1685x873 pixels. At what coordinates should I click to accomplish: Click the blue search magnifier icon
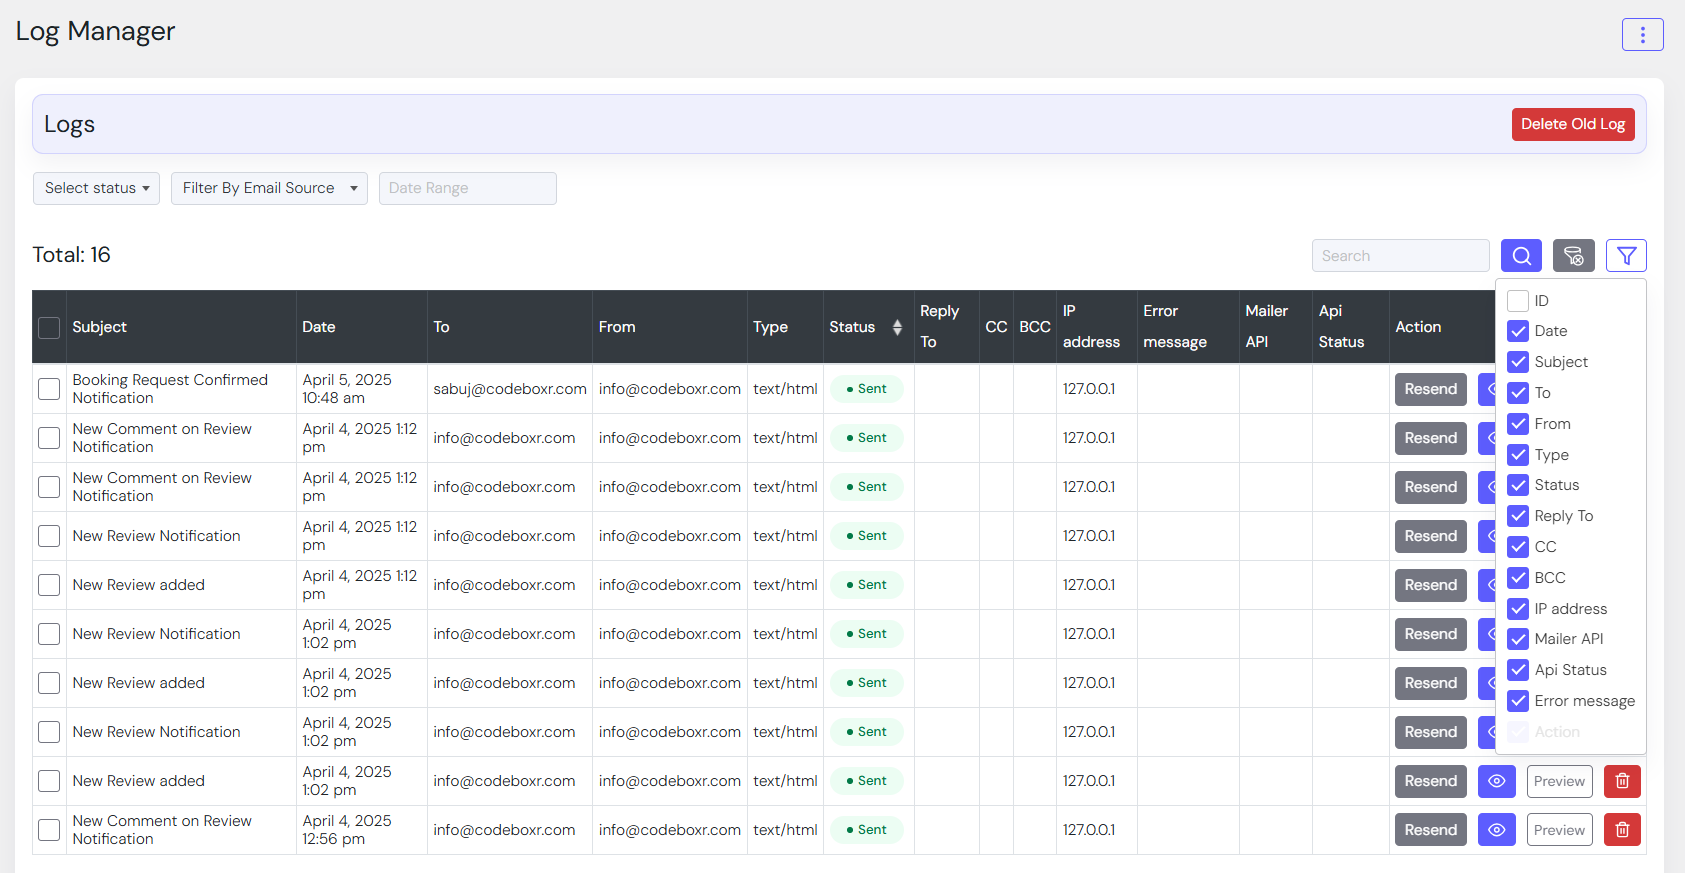click(x=1520, y=256)
